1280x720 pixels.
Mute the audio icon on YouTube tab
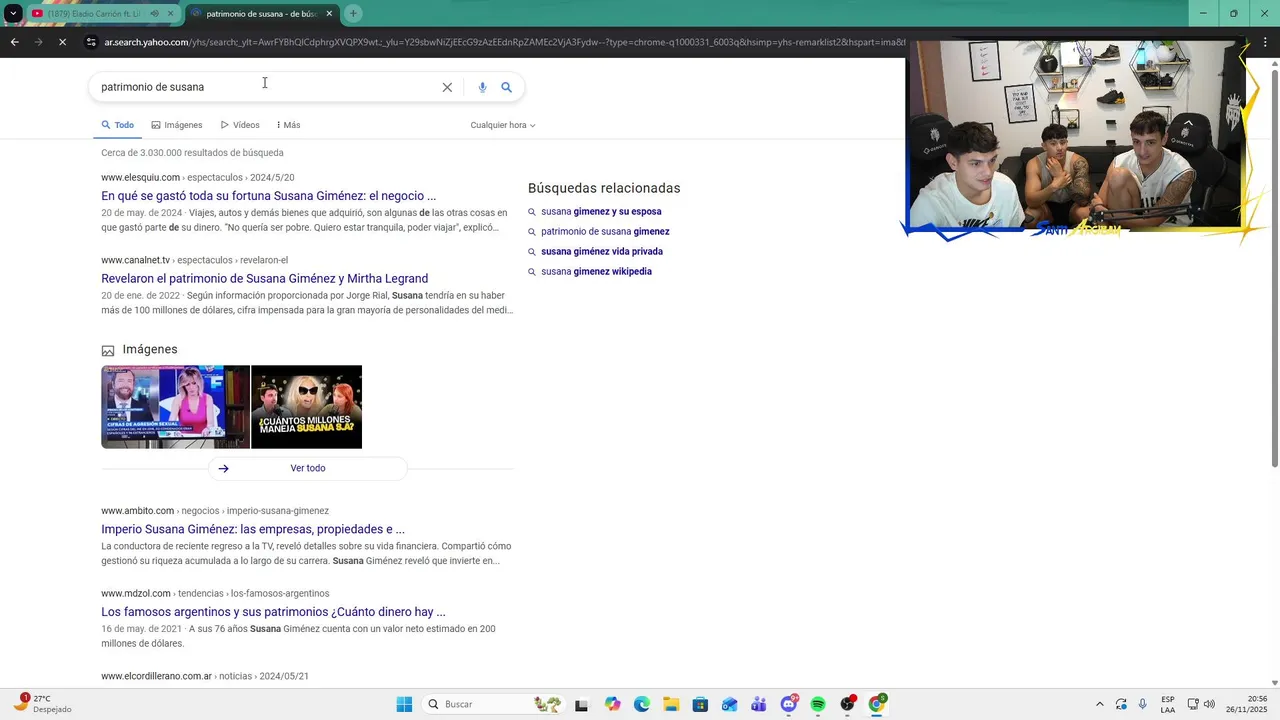[155, 14]
